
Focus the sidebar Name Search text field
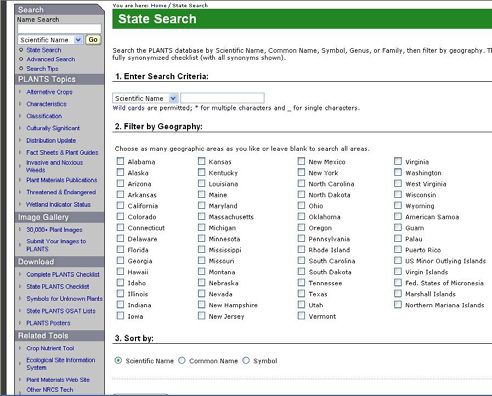59,29
